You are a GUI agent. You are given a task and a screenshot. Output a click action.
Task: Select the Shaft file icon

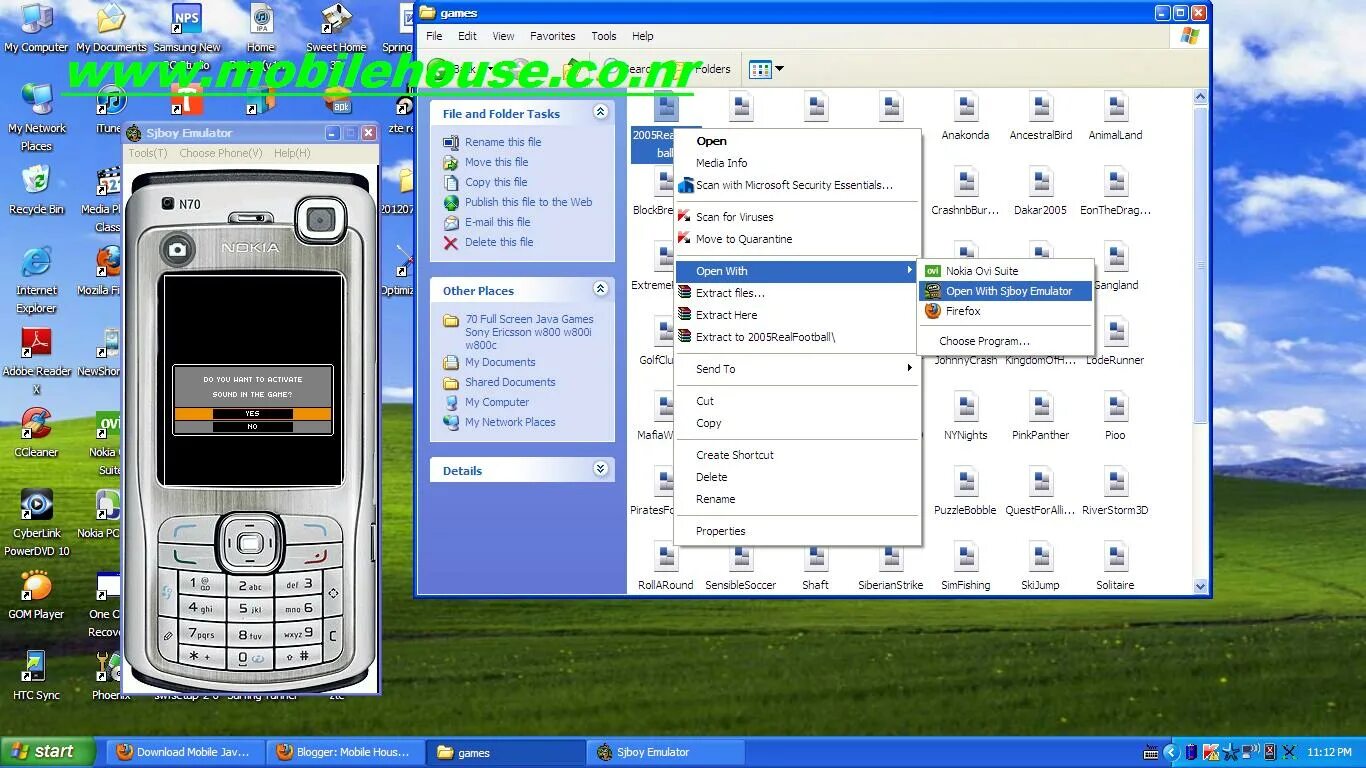pyautogui.click(x=815, y=557)
